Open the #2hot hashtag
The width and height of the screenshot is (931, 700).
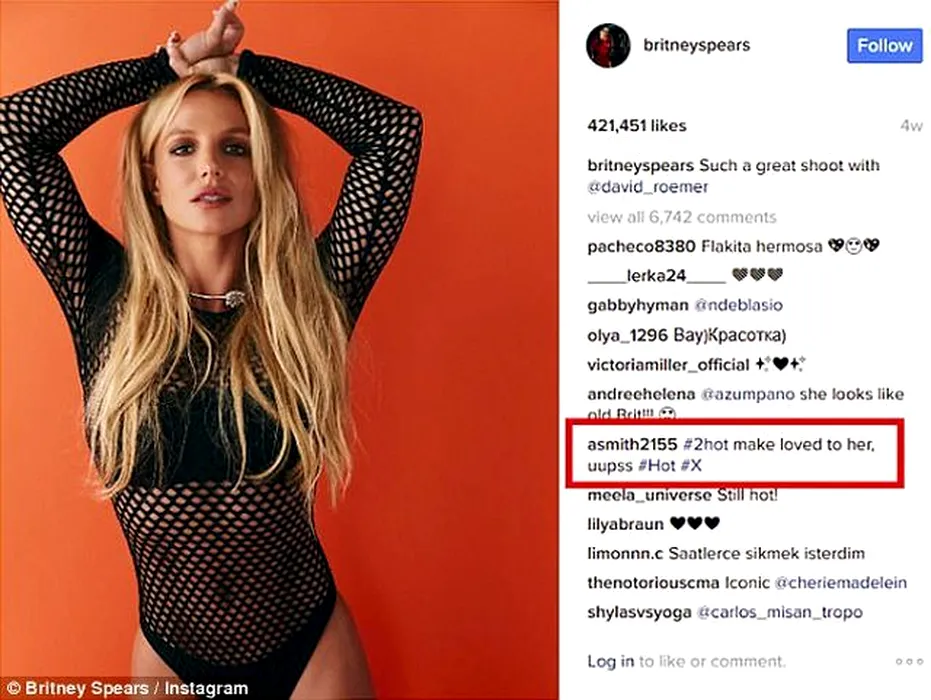[705, 445]
